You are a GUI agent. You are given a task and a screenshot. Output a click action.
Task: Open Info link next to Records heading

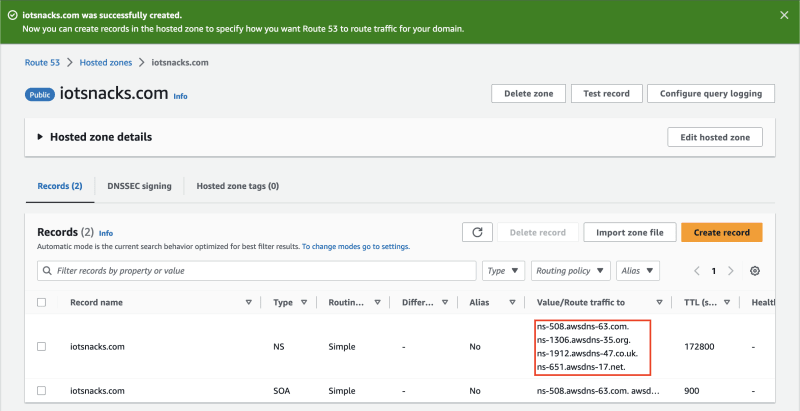106,233
